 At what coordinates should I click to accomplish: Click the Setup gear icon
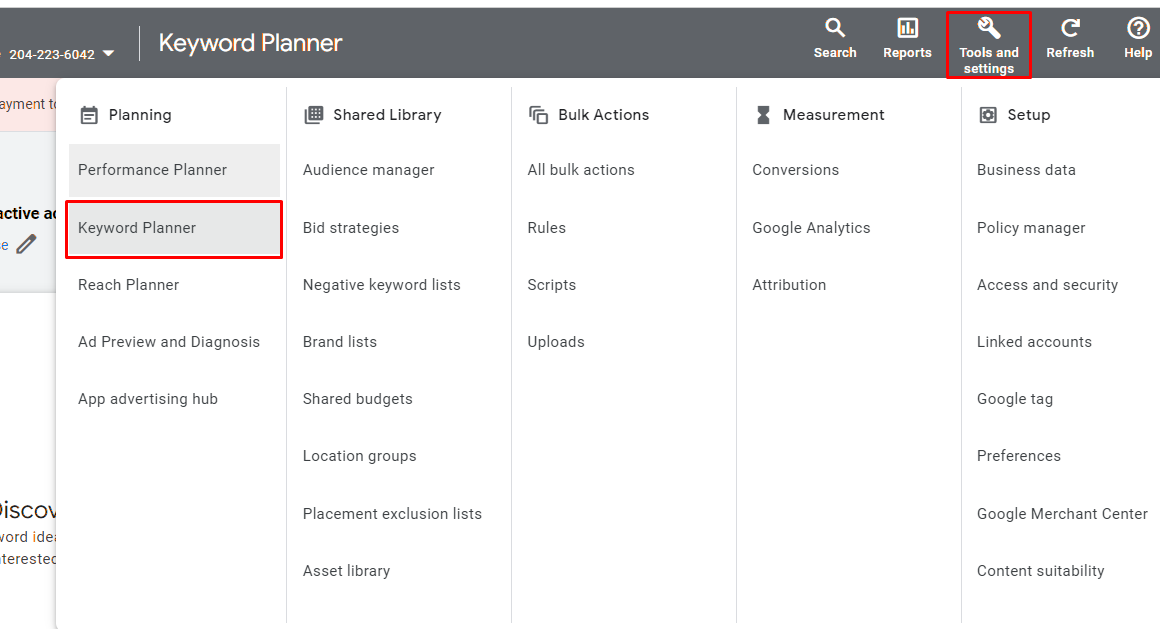(x=988, y=115)
